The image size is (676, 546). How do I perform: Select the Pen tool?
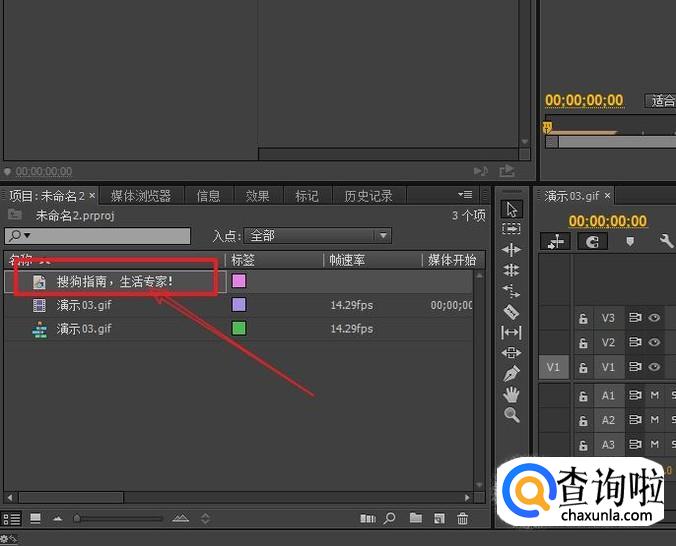pyautogui.click(x=511, y=373)
